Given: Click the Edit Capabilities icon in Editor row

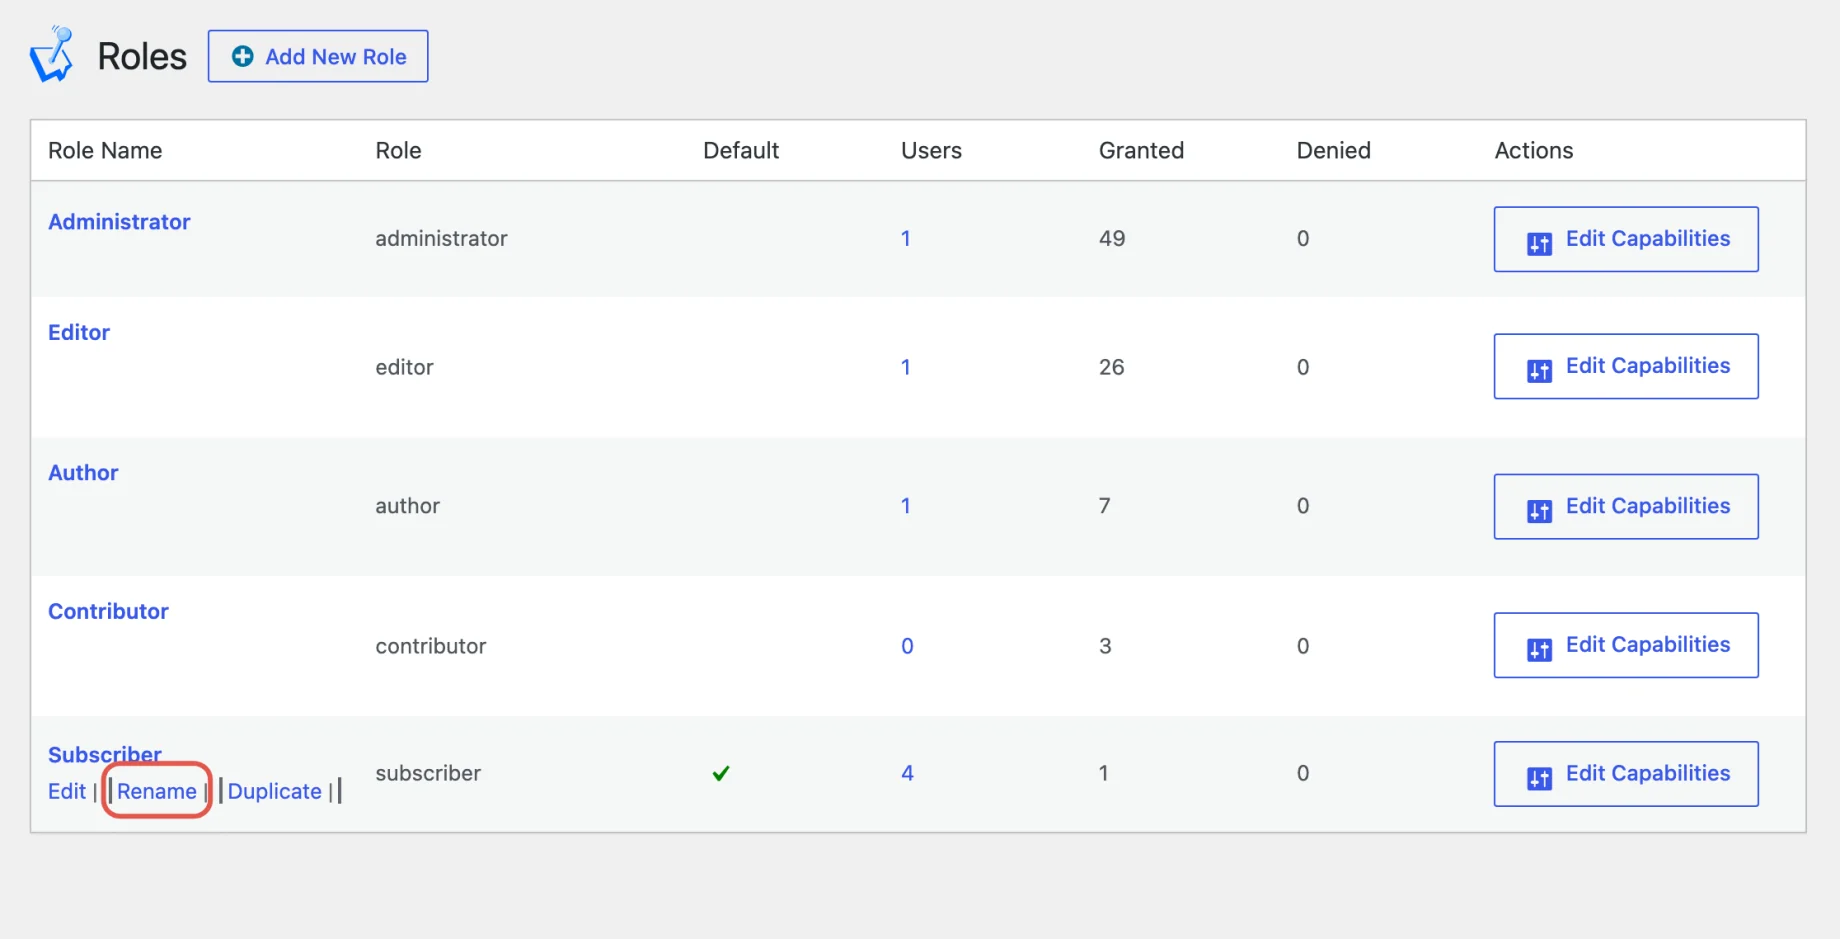Looking at the screenshot, I should [x=1539, y=370].
